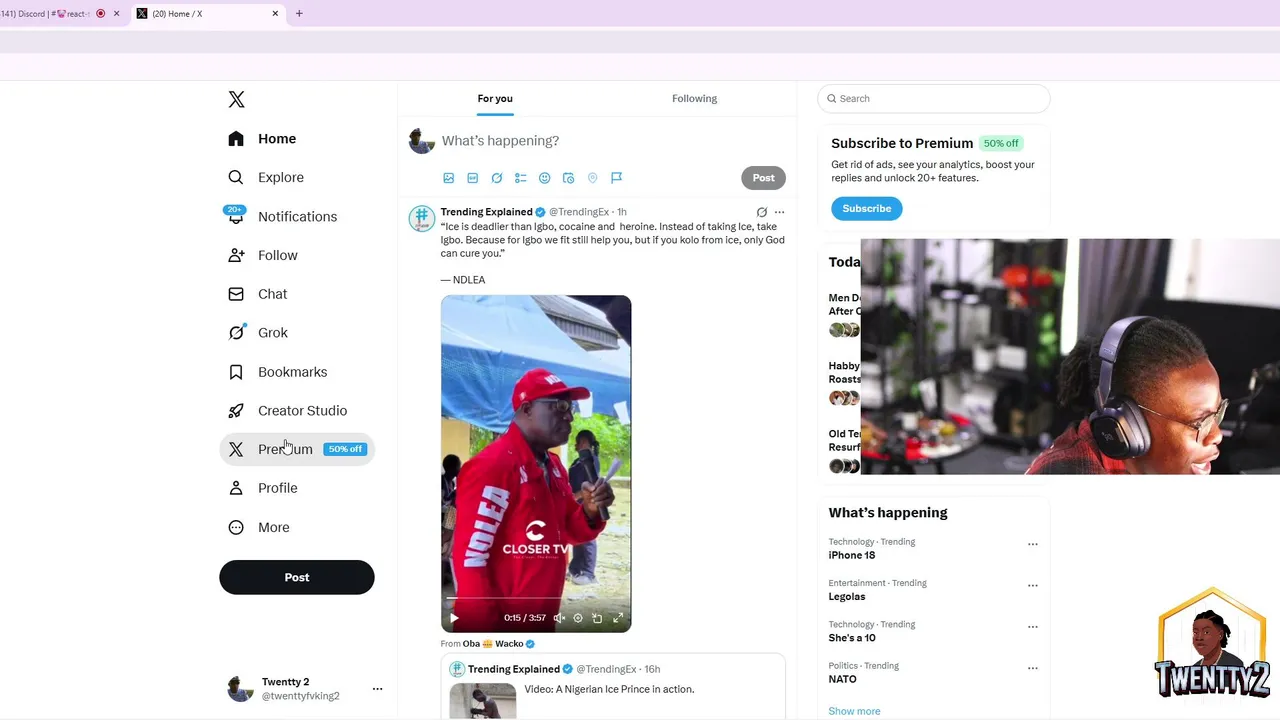Click the Search field
The image size is (1280, 720).
pyautogui.click(x=934, y=98)
